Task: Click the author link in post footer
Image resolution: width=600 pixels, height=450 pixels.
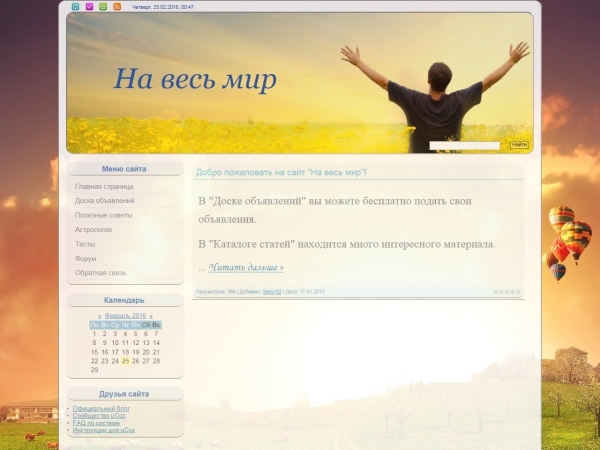Action: point(272,292)
